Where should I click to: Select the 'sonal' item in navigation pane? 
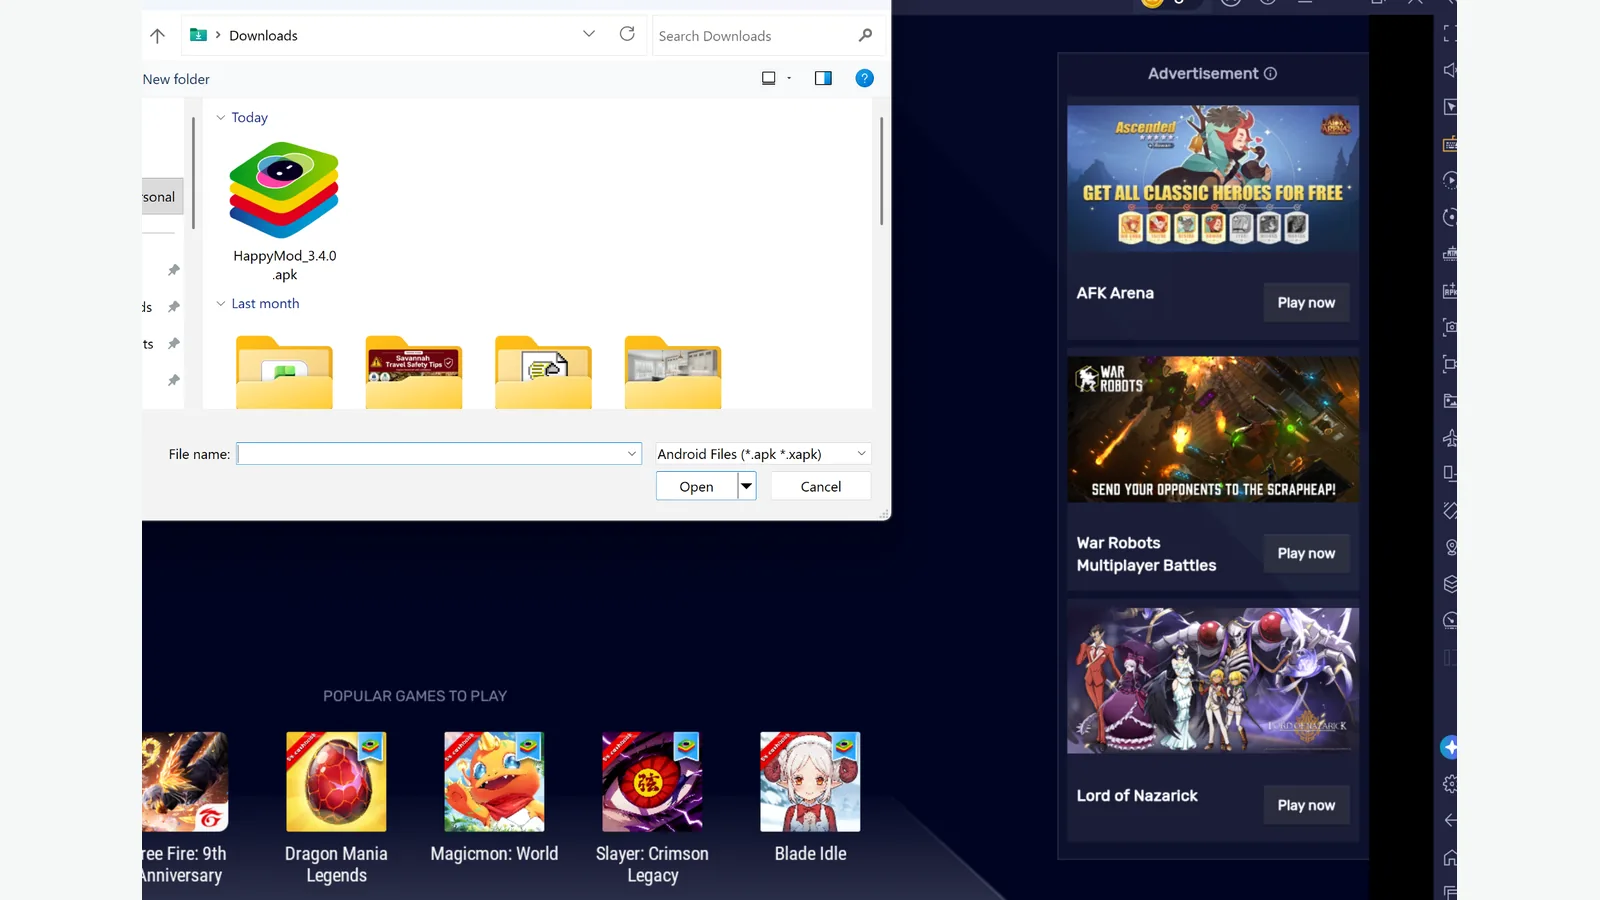(162, 197)
